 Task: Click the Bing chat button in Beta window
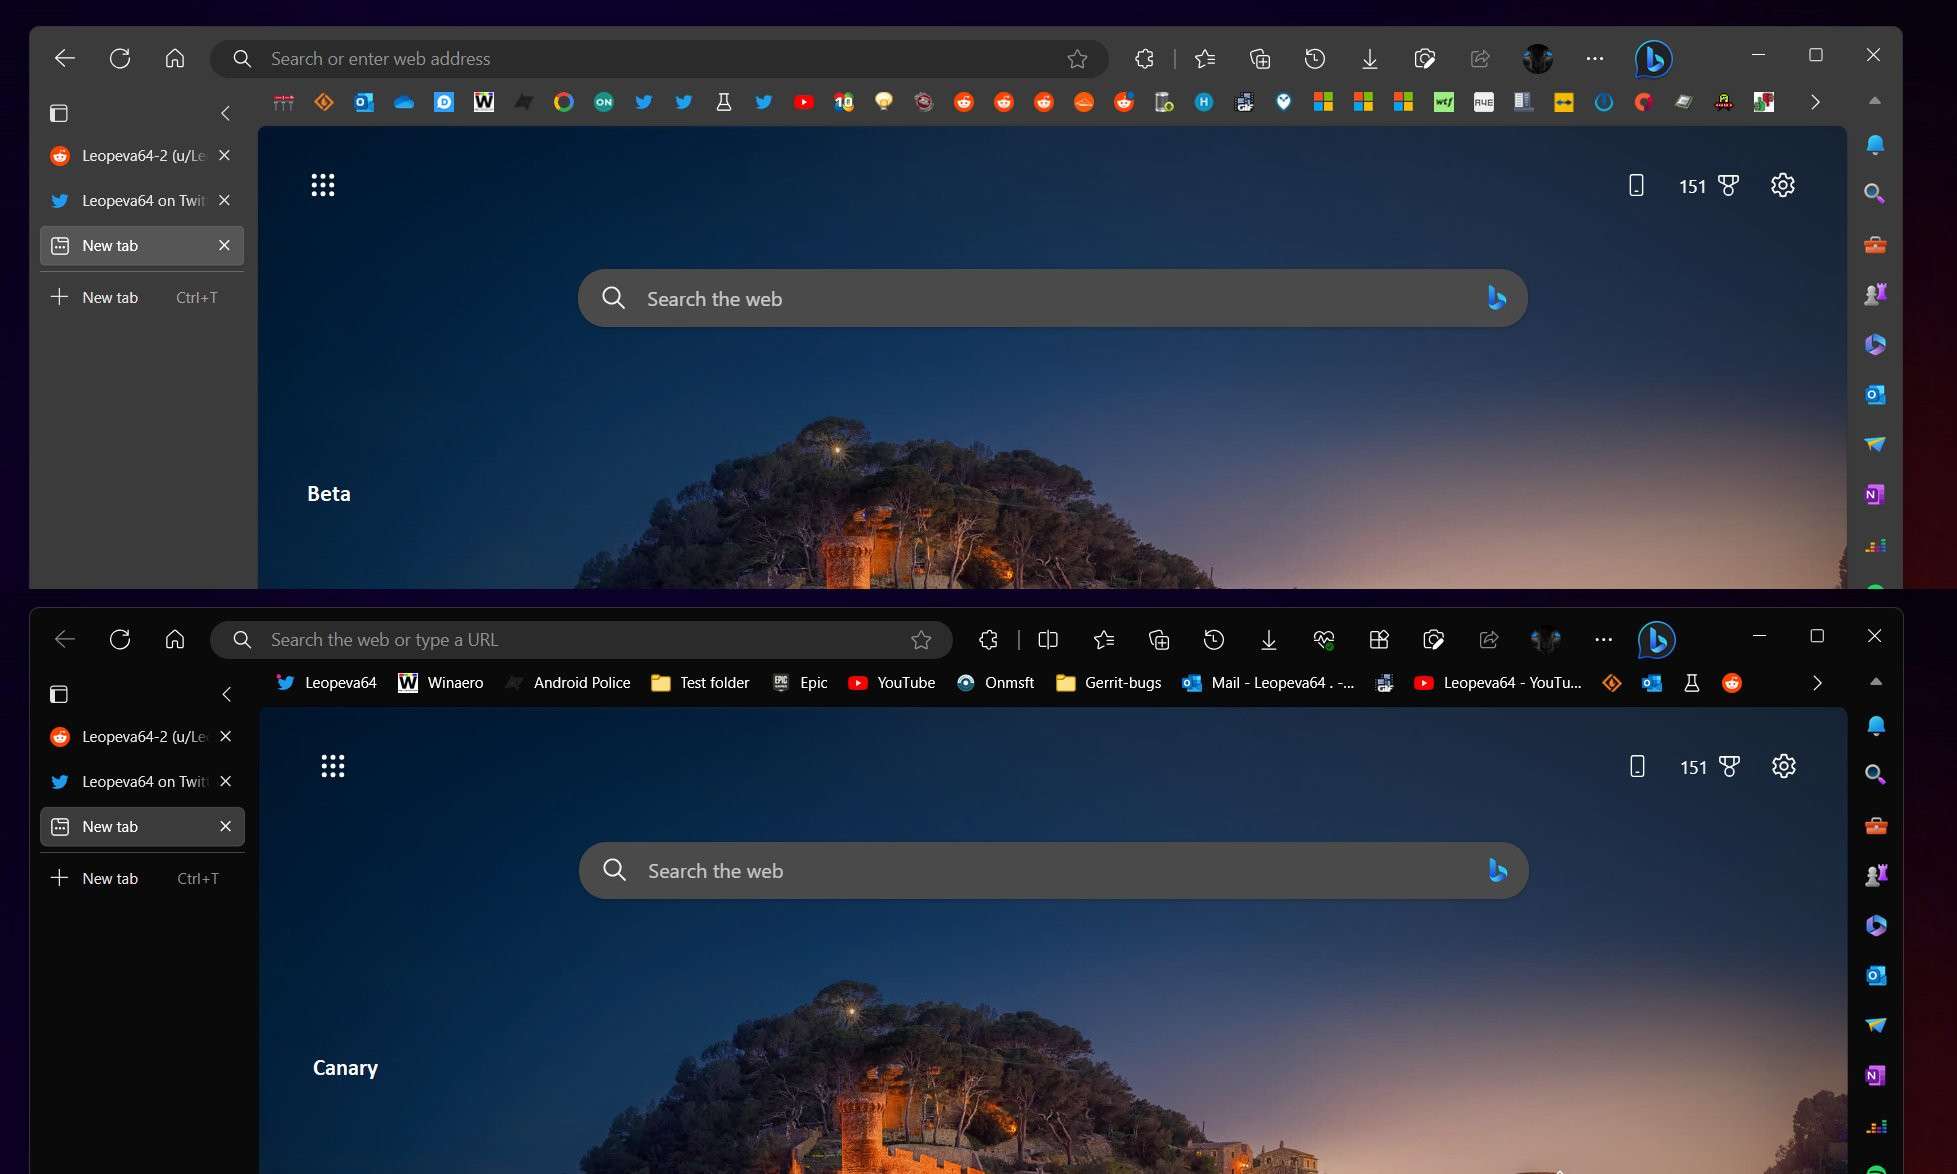click(x=1653, y=59)
